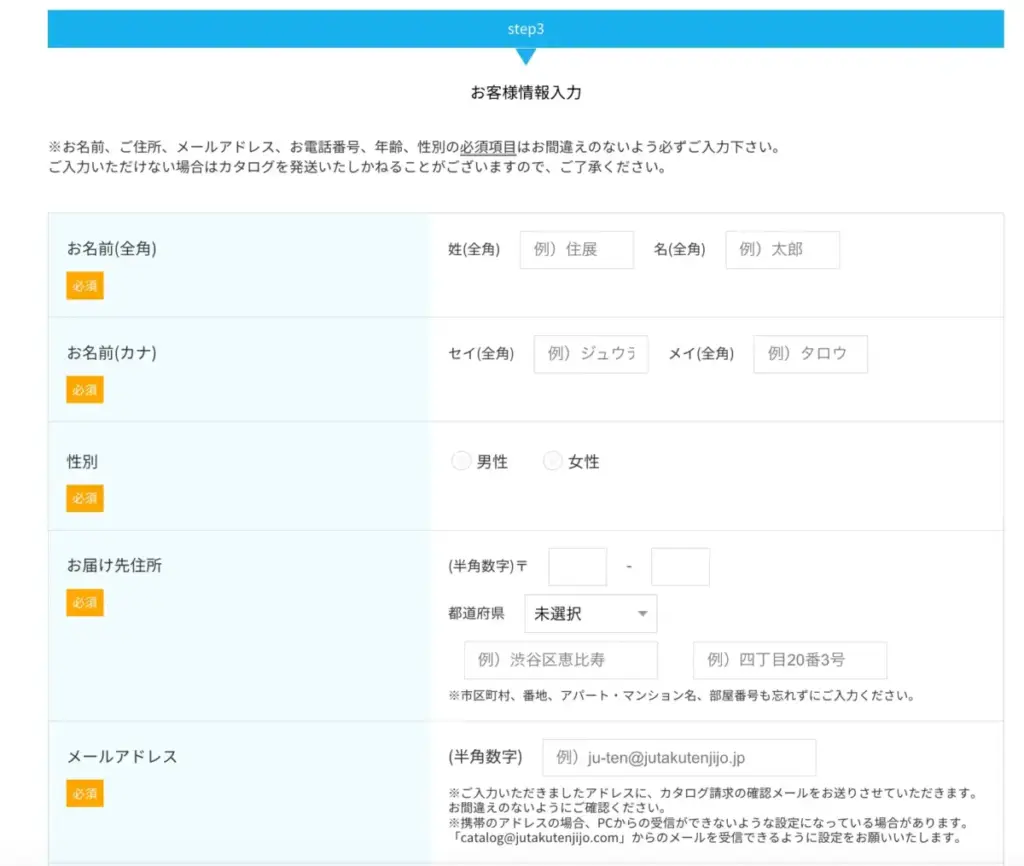Click the 必須 badge under 性別
Screen dimensions: 1024x866
(x=85, y=498)
